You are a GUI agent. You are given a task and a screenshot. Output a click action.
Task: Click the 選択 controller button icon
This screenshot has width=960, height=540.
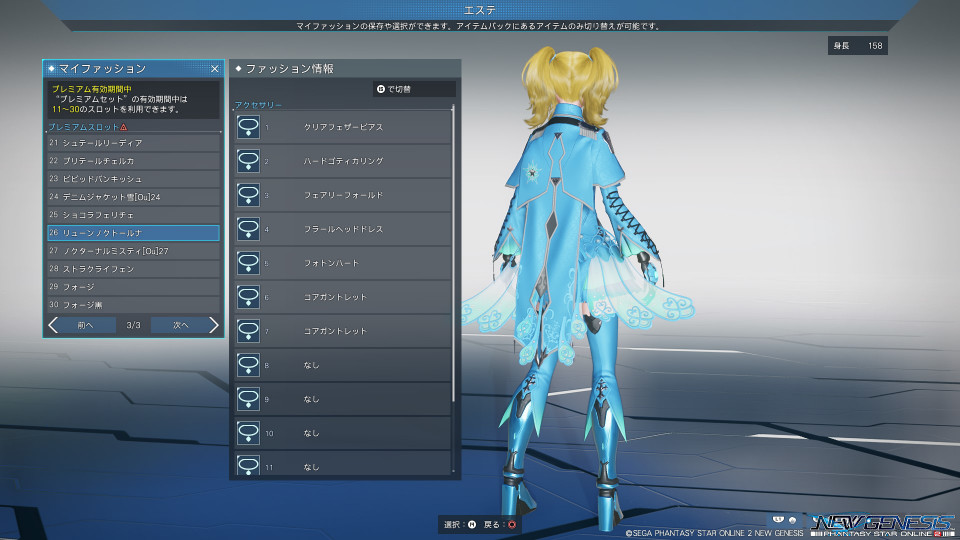pos(472,524)
